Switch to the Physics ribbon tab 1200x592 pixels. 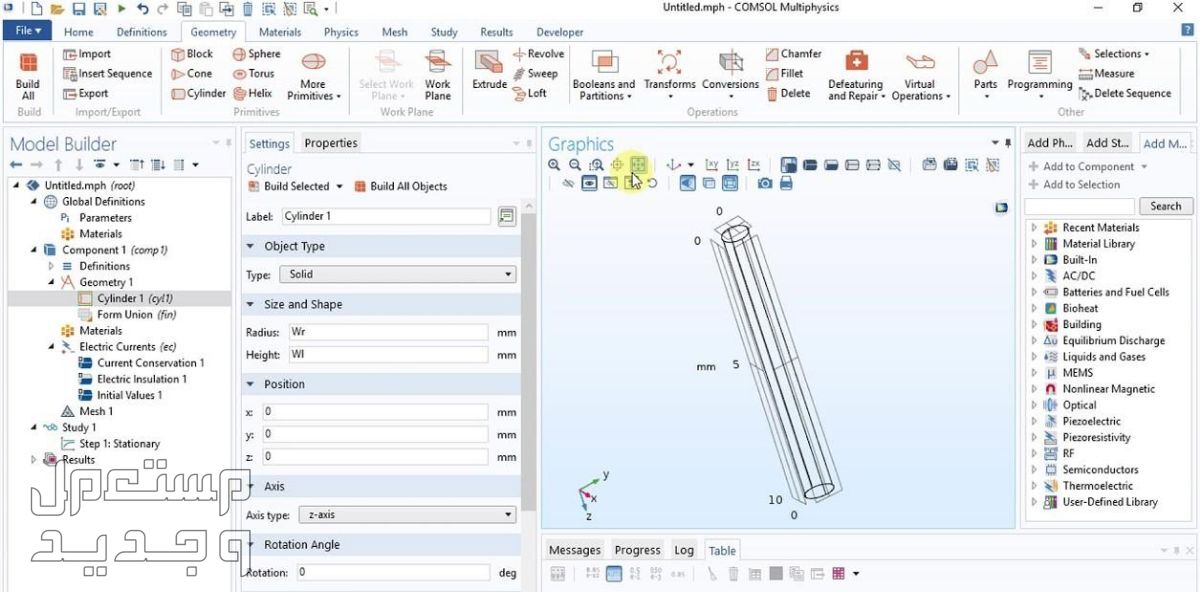click(x=341, y=32)
